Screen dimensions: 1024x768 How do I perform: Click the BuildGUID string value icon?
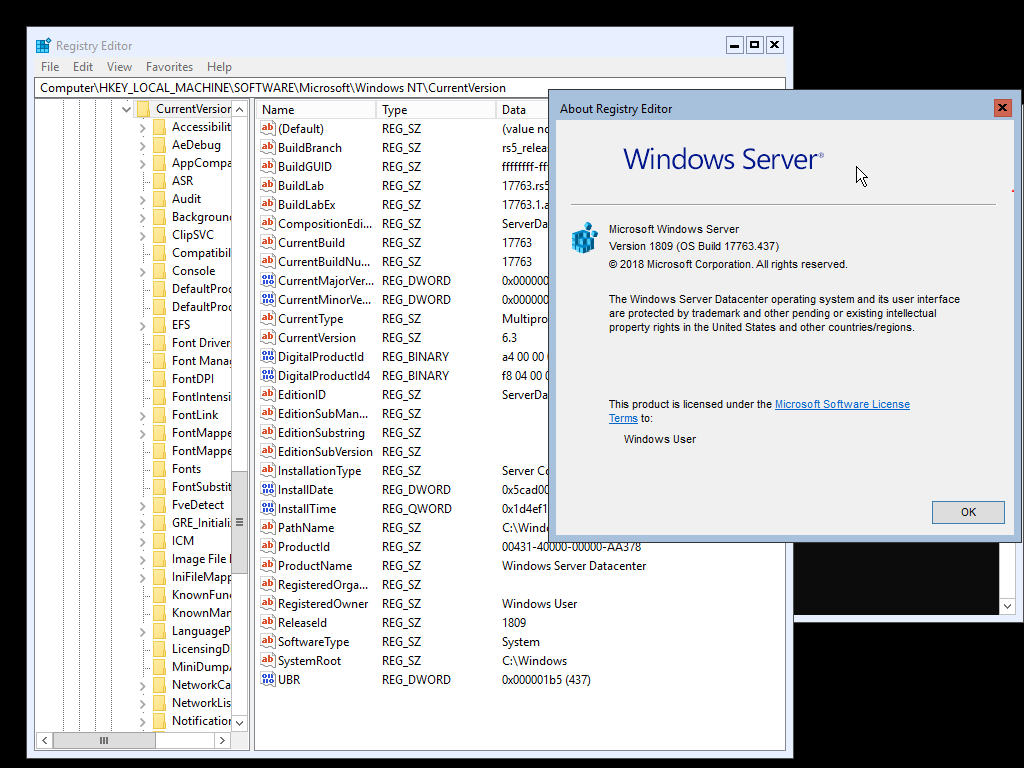tap(268, 166)
